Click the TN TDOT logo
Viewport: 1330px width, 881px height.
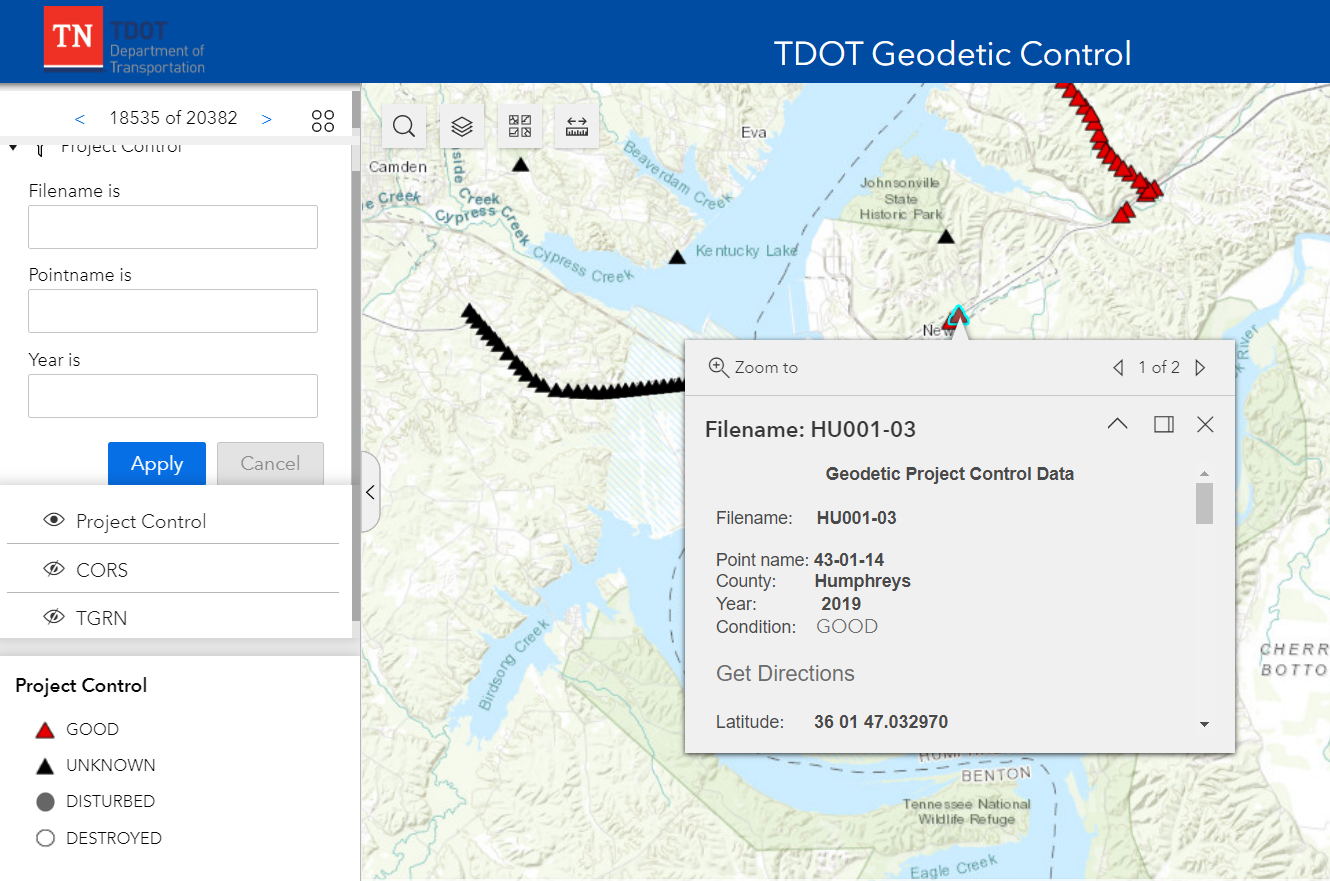(124, 41)
